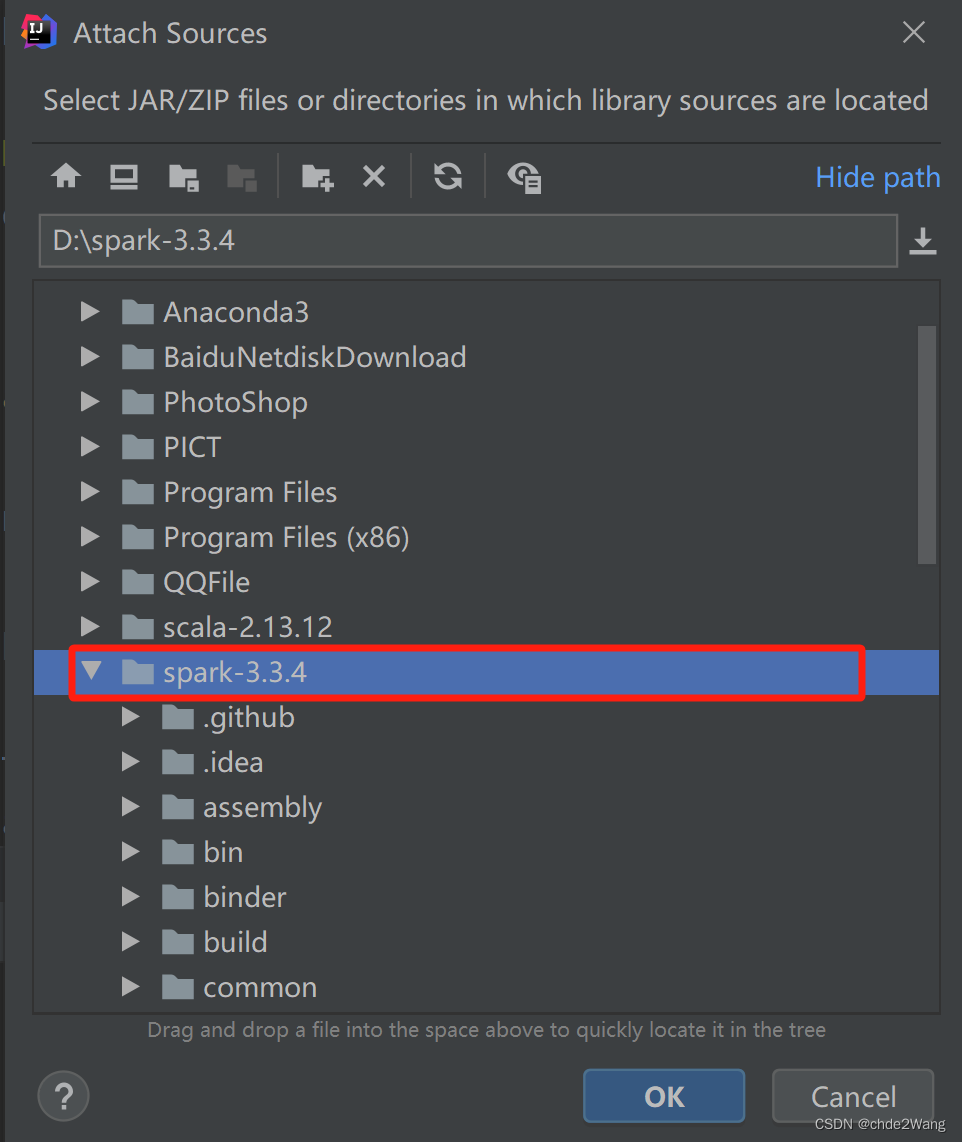Image resolution: width=962 pixels, height=1142 pixels.
Task: Expand the Program Files (x86) folder
Action: click(x=90, y=537)
